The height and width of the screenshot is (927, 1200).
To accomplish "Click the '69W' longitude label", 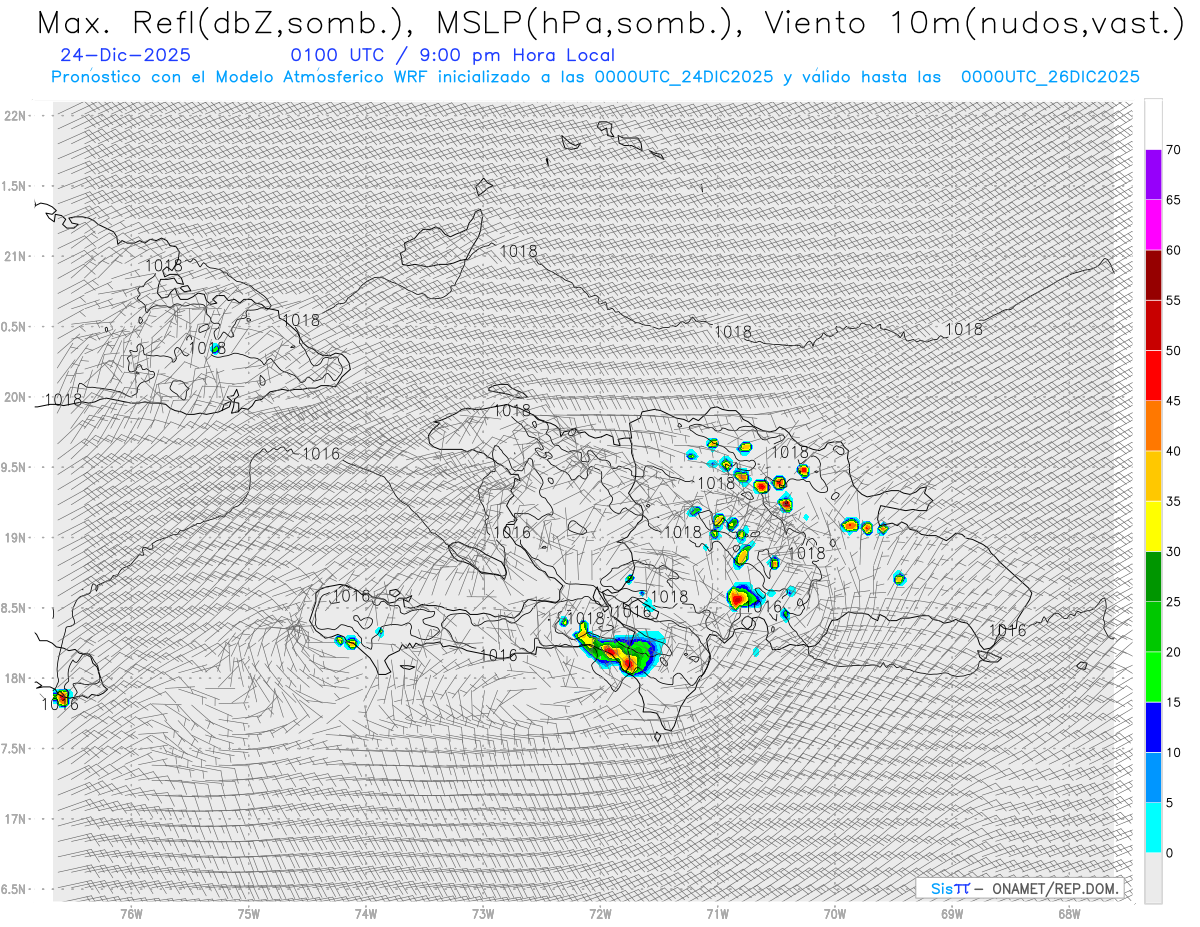I will [x=952, y=914].
